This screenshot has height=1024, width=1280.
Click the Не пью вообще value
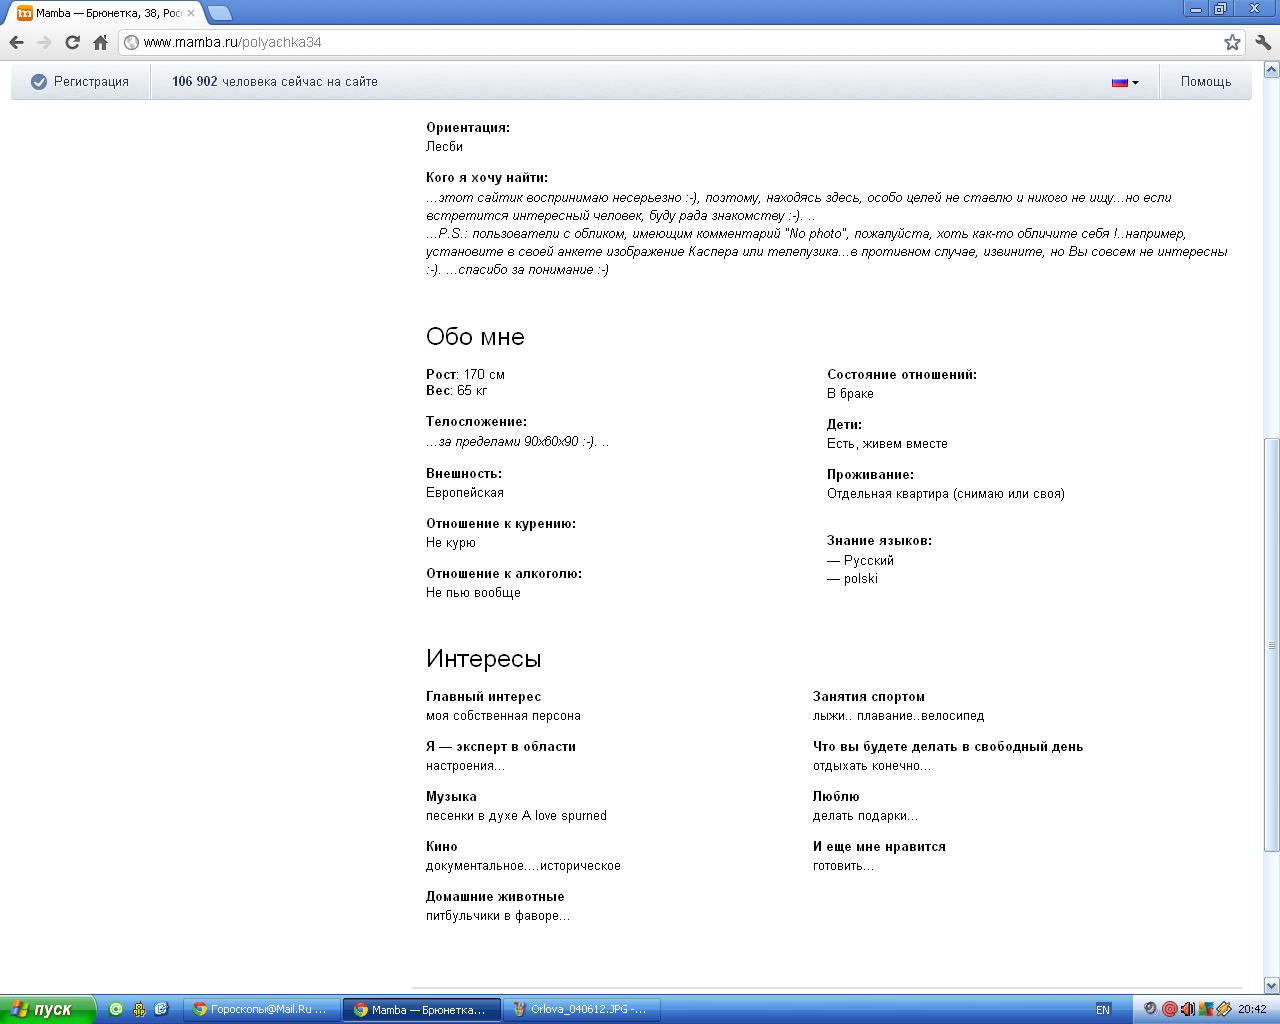pyautogui.click(x=473, y=592)
